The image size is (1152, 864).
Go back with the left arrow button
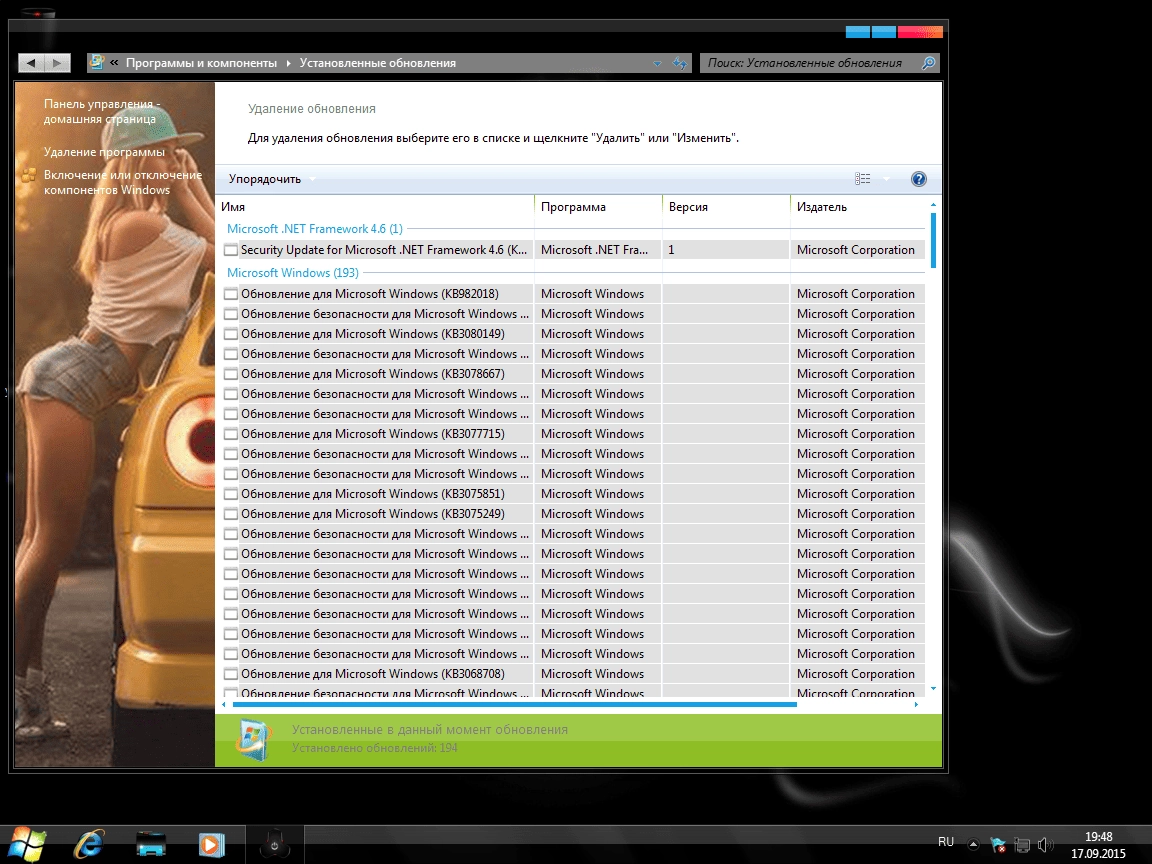(x=31, y=63)
